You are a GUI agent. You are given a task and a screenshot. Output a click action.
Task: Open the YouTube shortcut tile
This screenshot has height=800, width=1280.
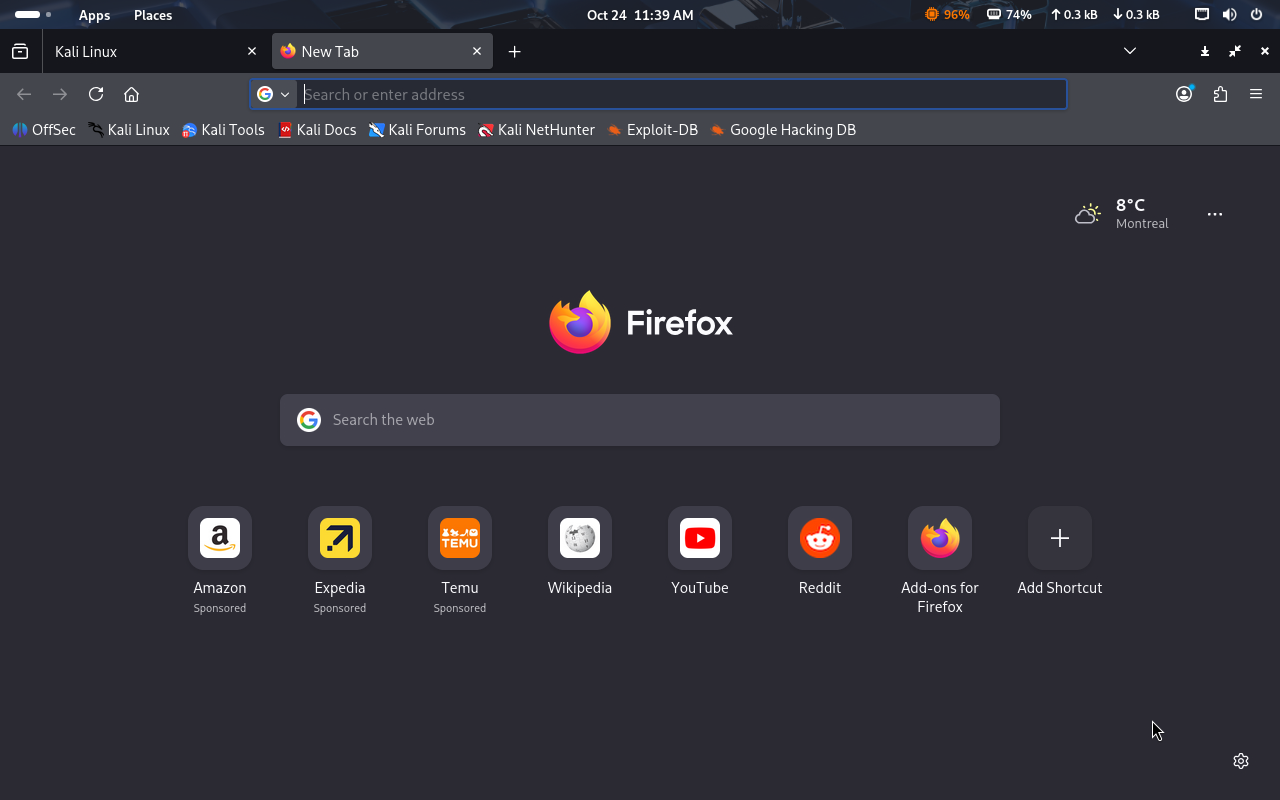tap(700, 539)
